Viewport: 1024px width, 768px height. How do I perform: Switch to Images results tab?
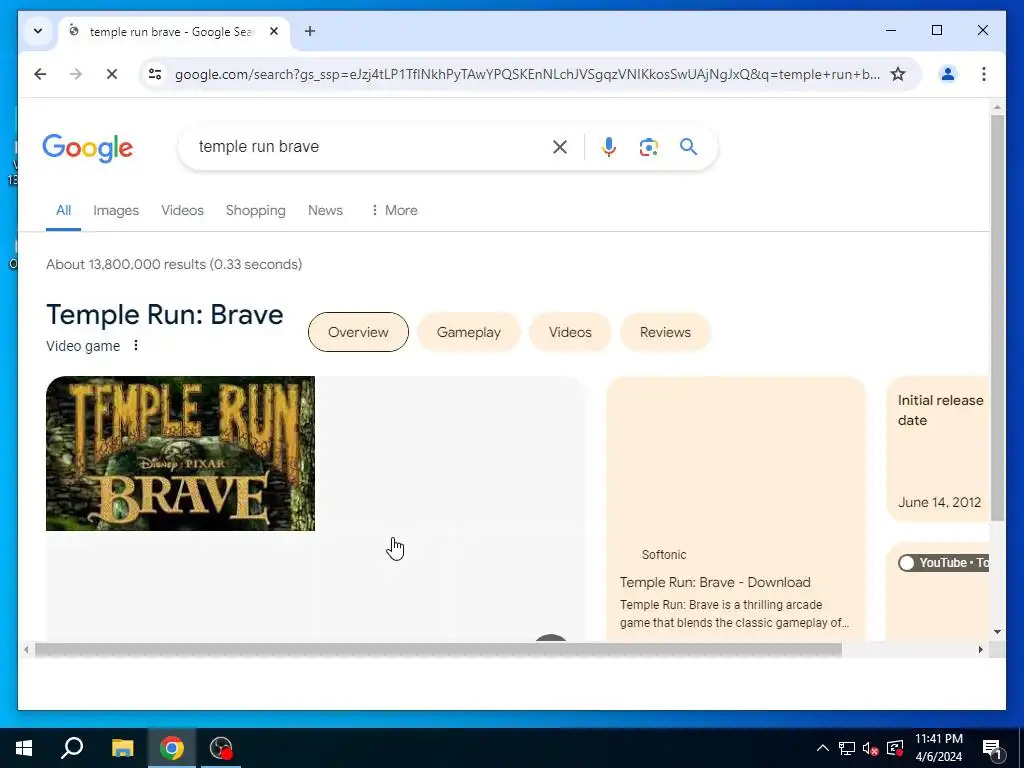(116, 210)
